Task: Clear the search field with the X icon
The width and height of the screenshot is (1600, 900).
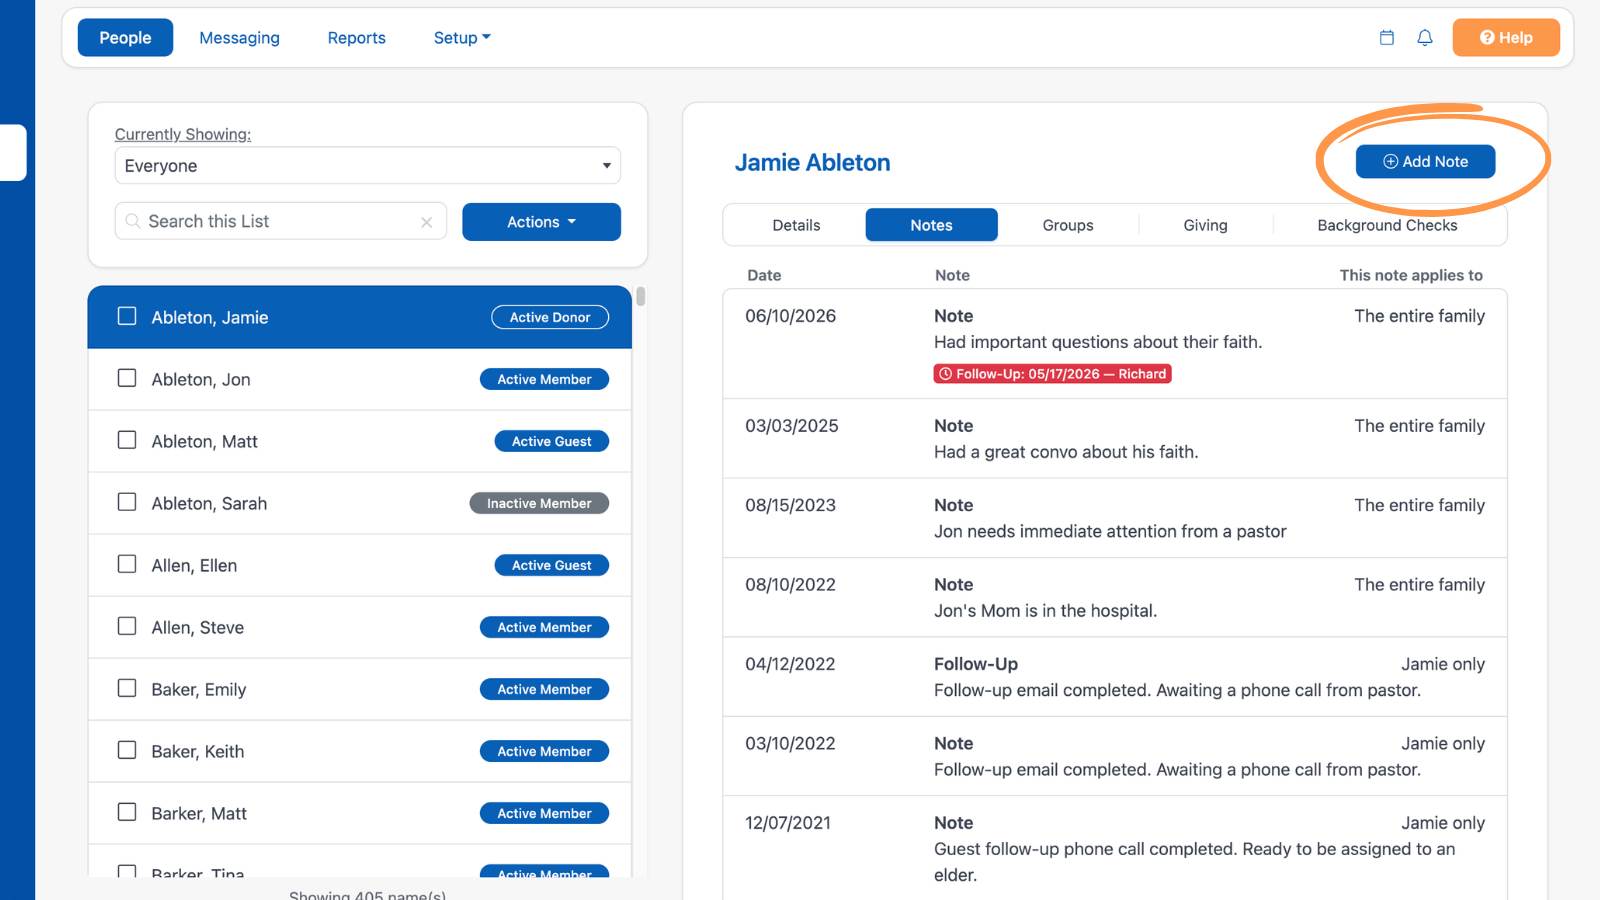Action: point(427,222)
